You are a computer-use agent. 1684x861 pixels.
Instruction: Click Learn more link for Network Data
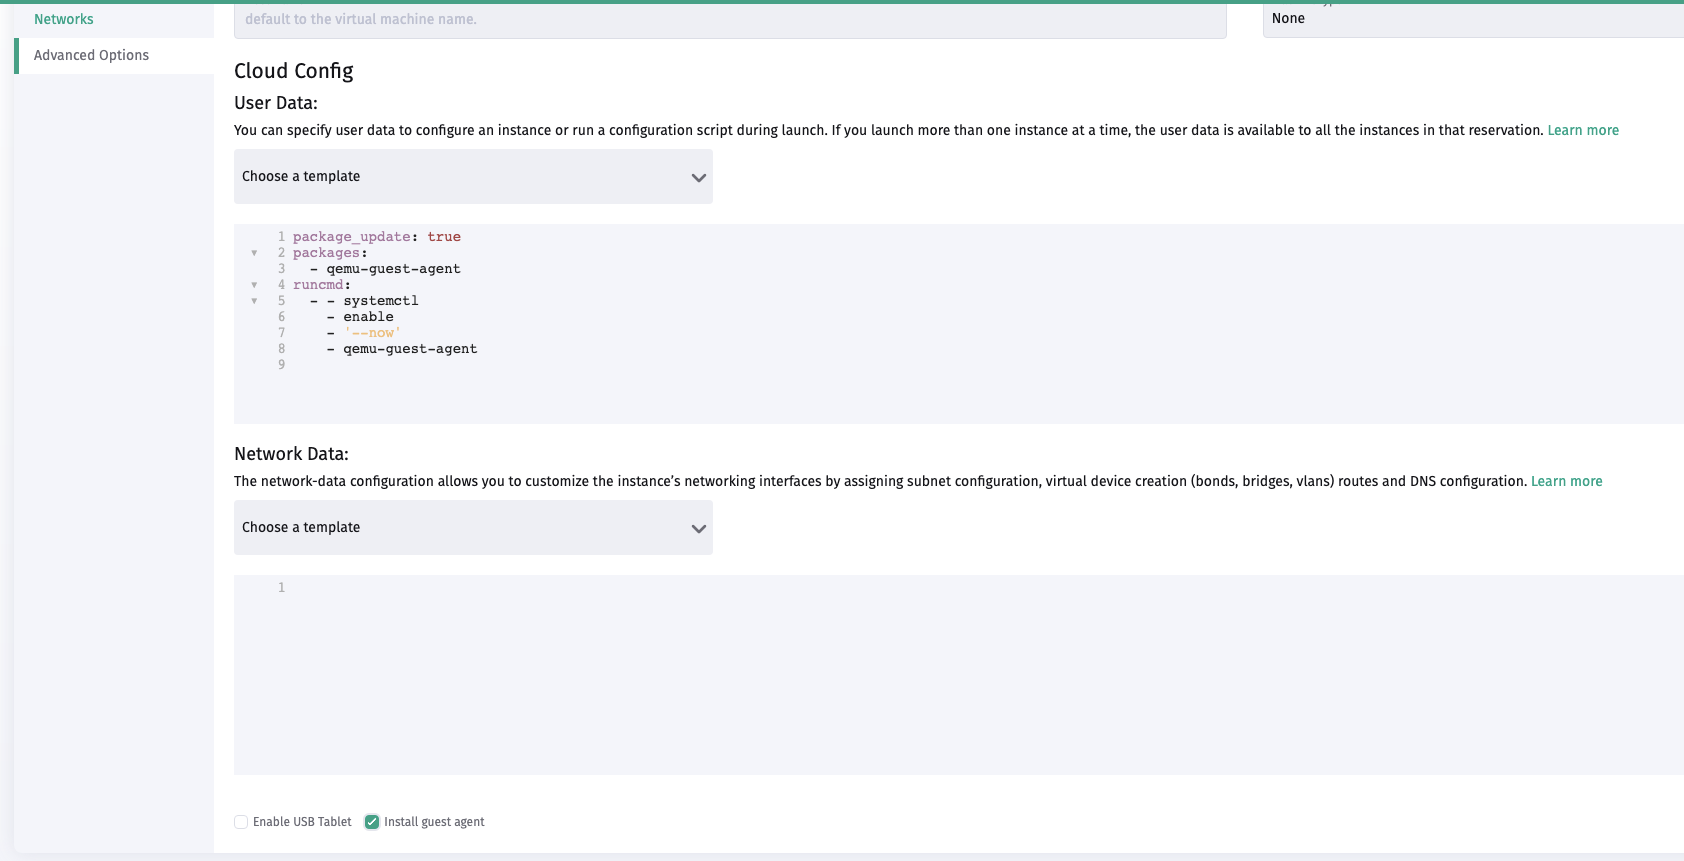point(1566,481)
